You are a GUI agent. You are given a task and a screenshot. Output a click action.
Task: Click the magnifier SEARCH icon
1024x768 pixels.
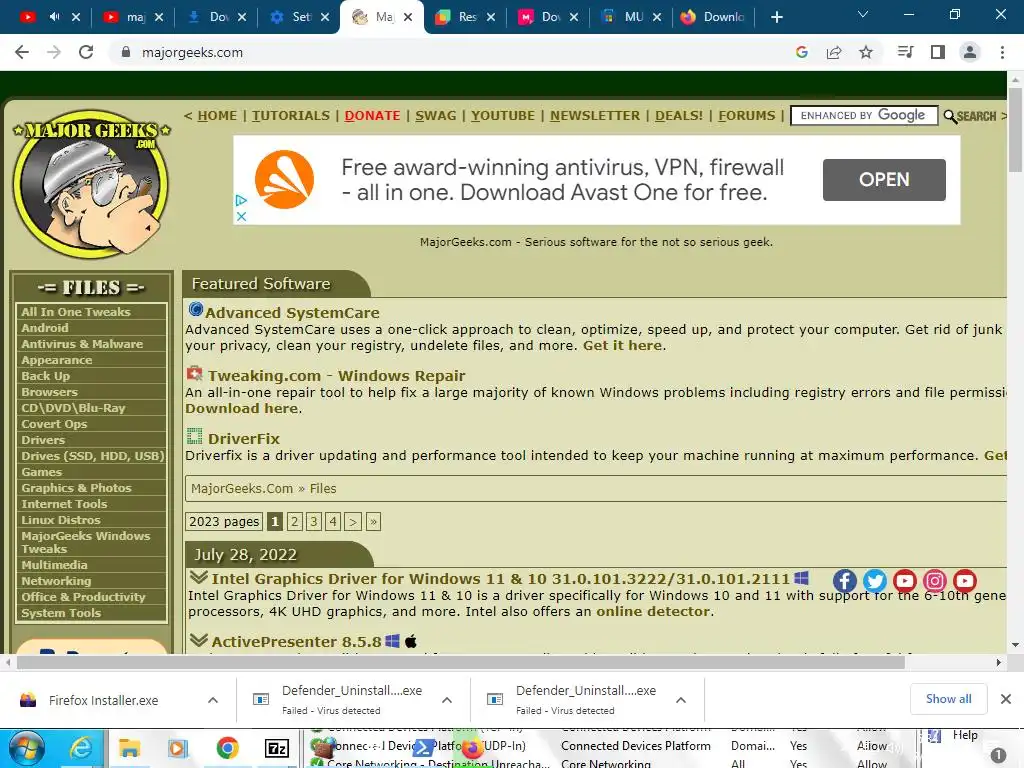970,116
